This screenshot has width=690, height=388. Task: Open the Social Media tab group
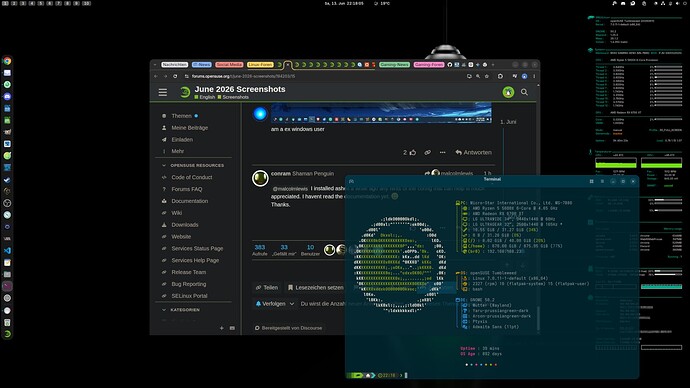(x=229, y=65)
